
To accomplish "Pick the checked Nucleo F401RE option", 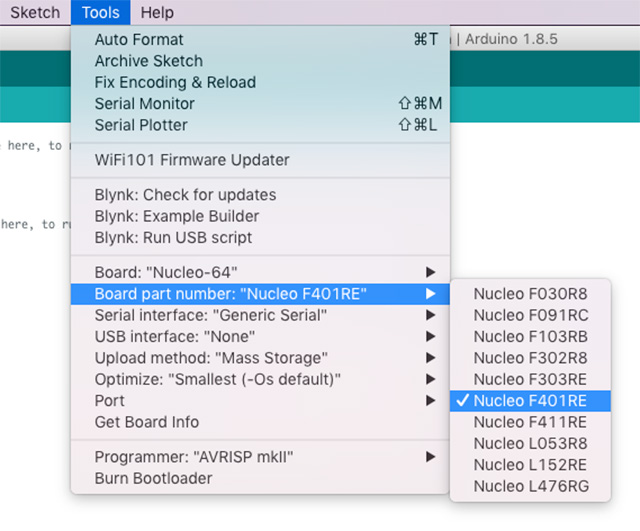I will point(530,401).
